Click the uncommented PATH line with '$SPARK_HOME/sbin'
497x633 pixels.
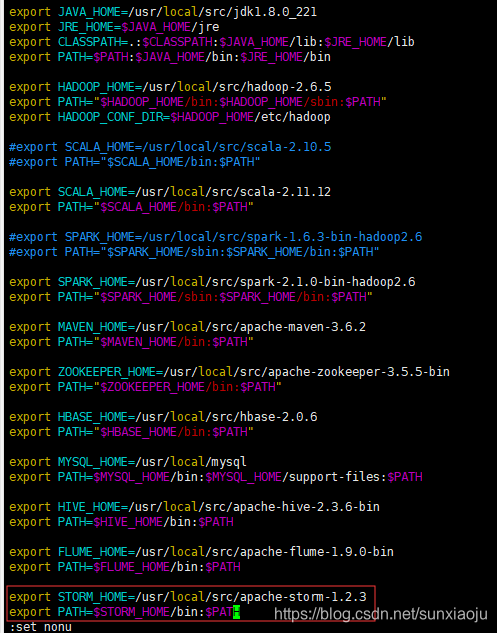191,297
